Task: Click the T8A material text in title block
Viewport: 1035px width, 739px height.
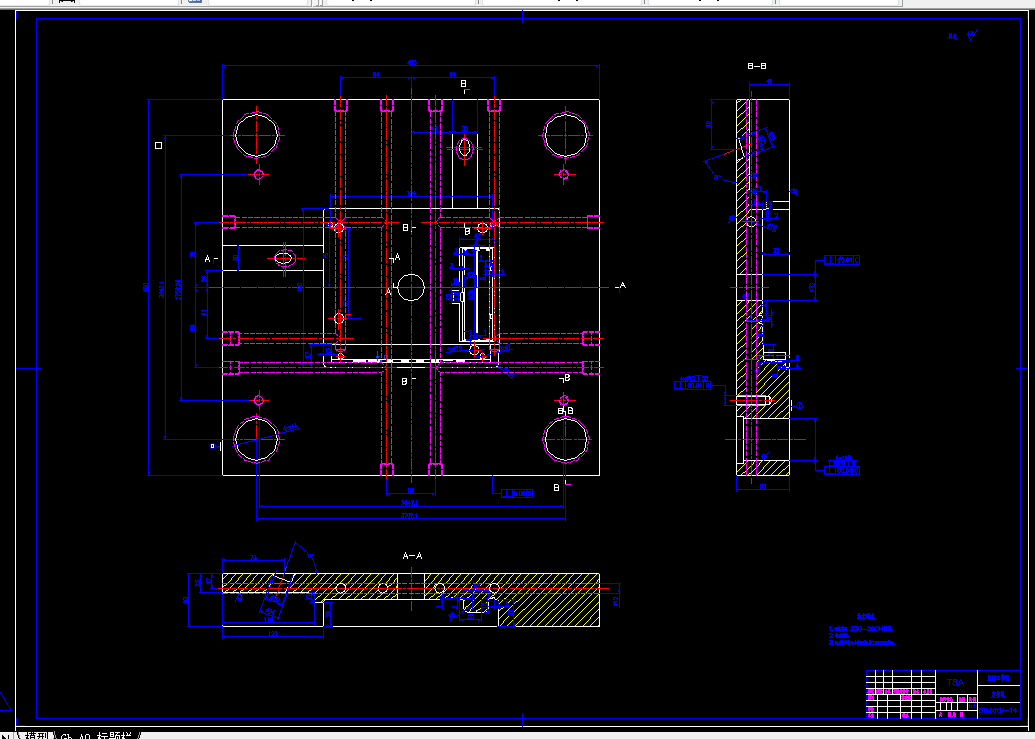Action: coord(956,682)
